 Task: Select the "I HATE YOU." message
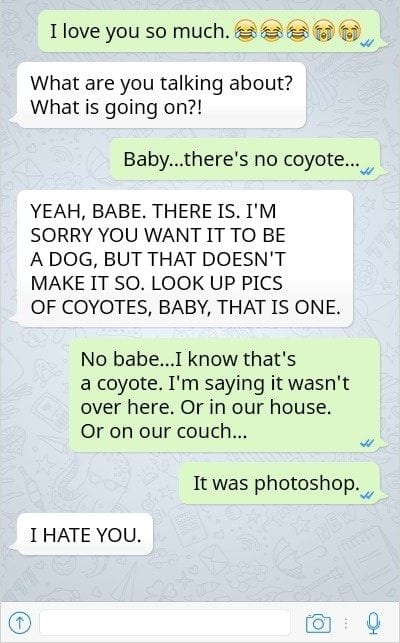click(85, 535)
